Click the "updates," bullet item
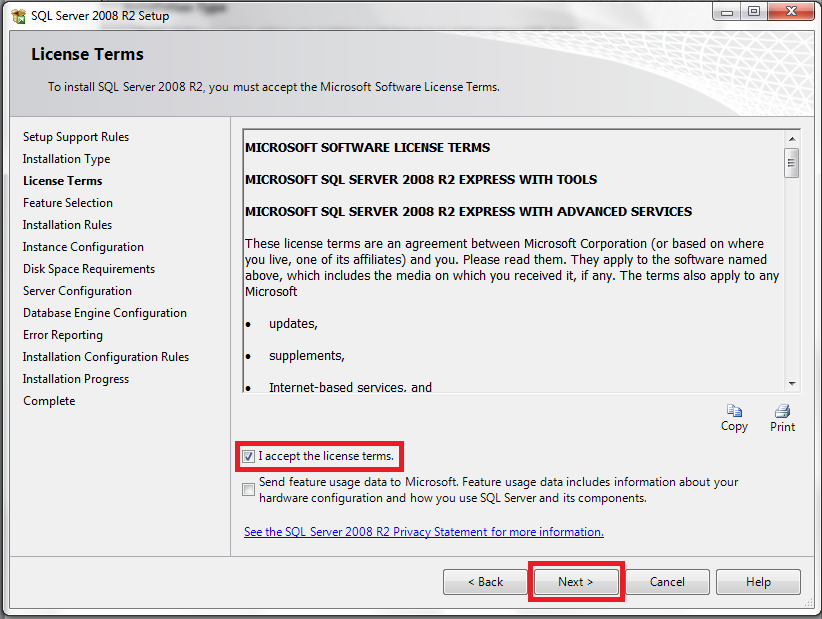This screenshot has height=619, width=822. [293, 324]
